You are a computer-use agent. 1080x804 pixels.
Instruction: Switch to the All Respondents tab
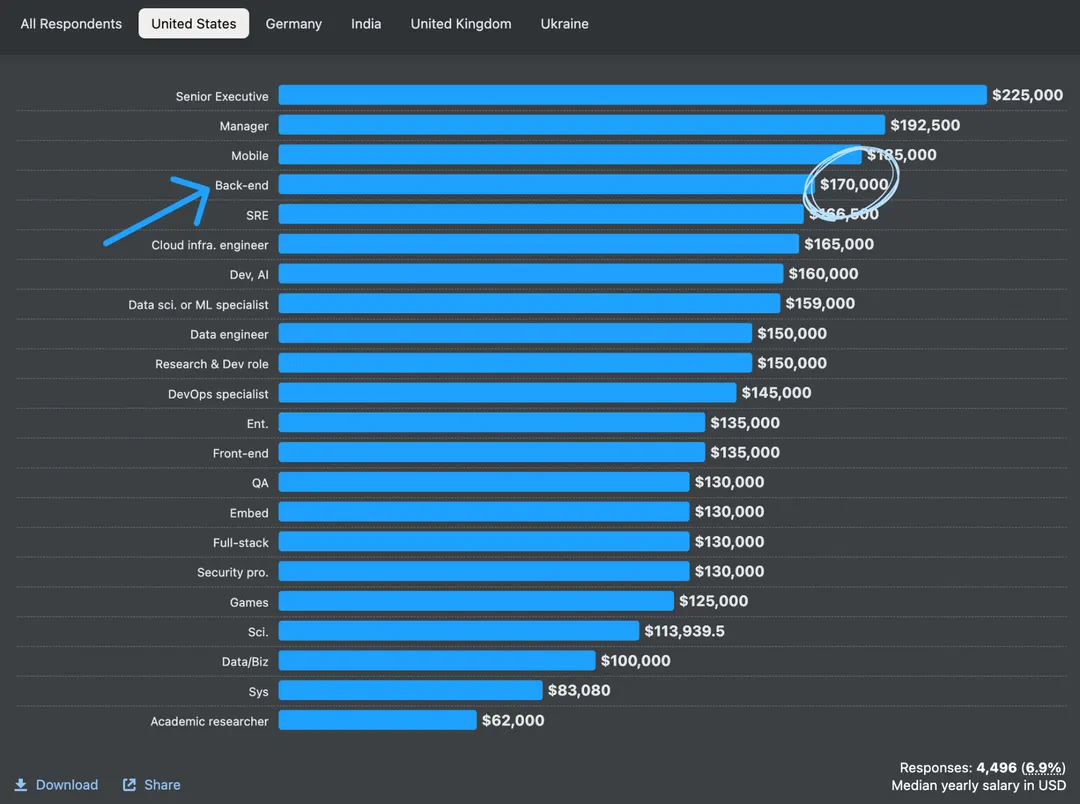71,23
